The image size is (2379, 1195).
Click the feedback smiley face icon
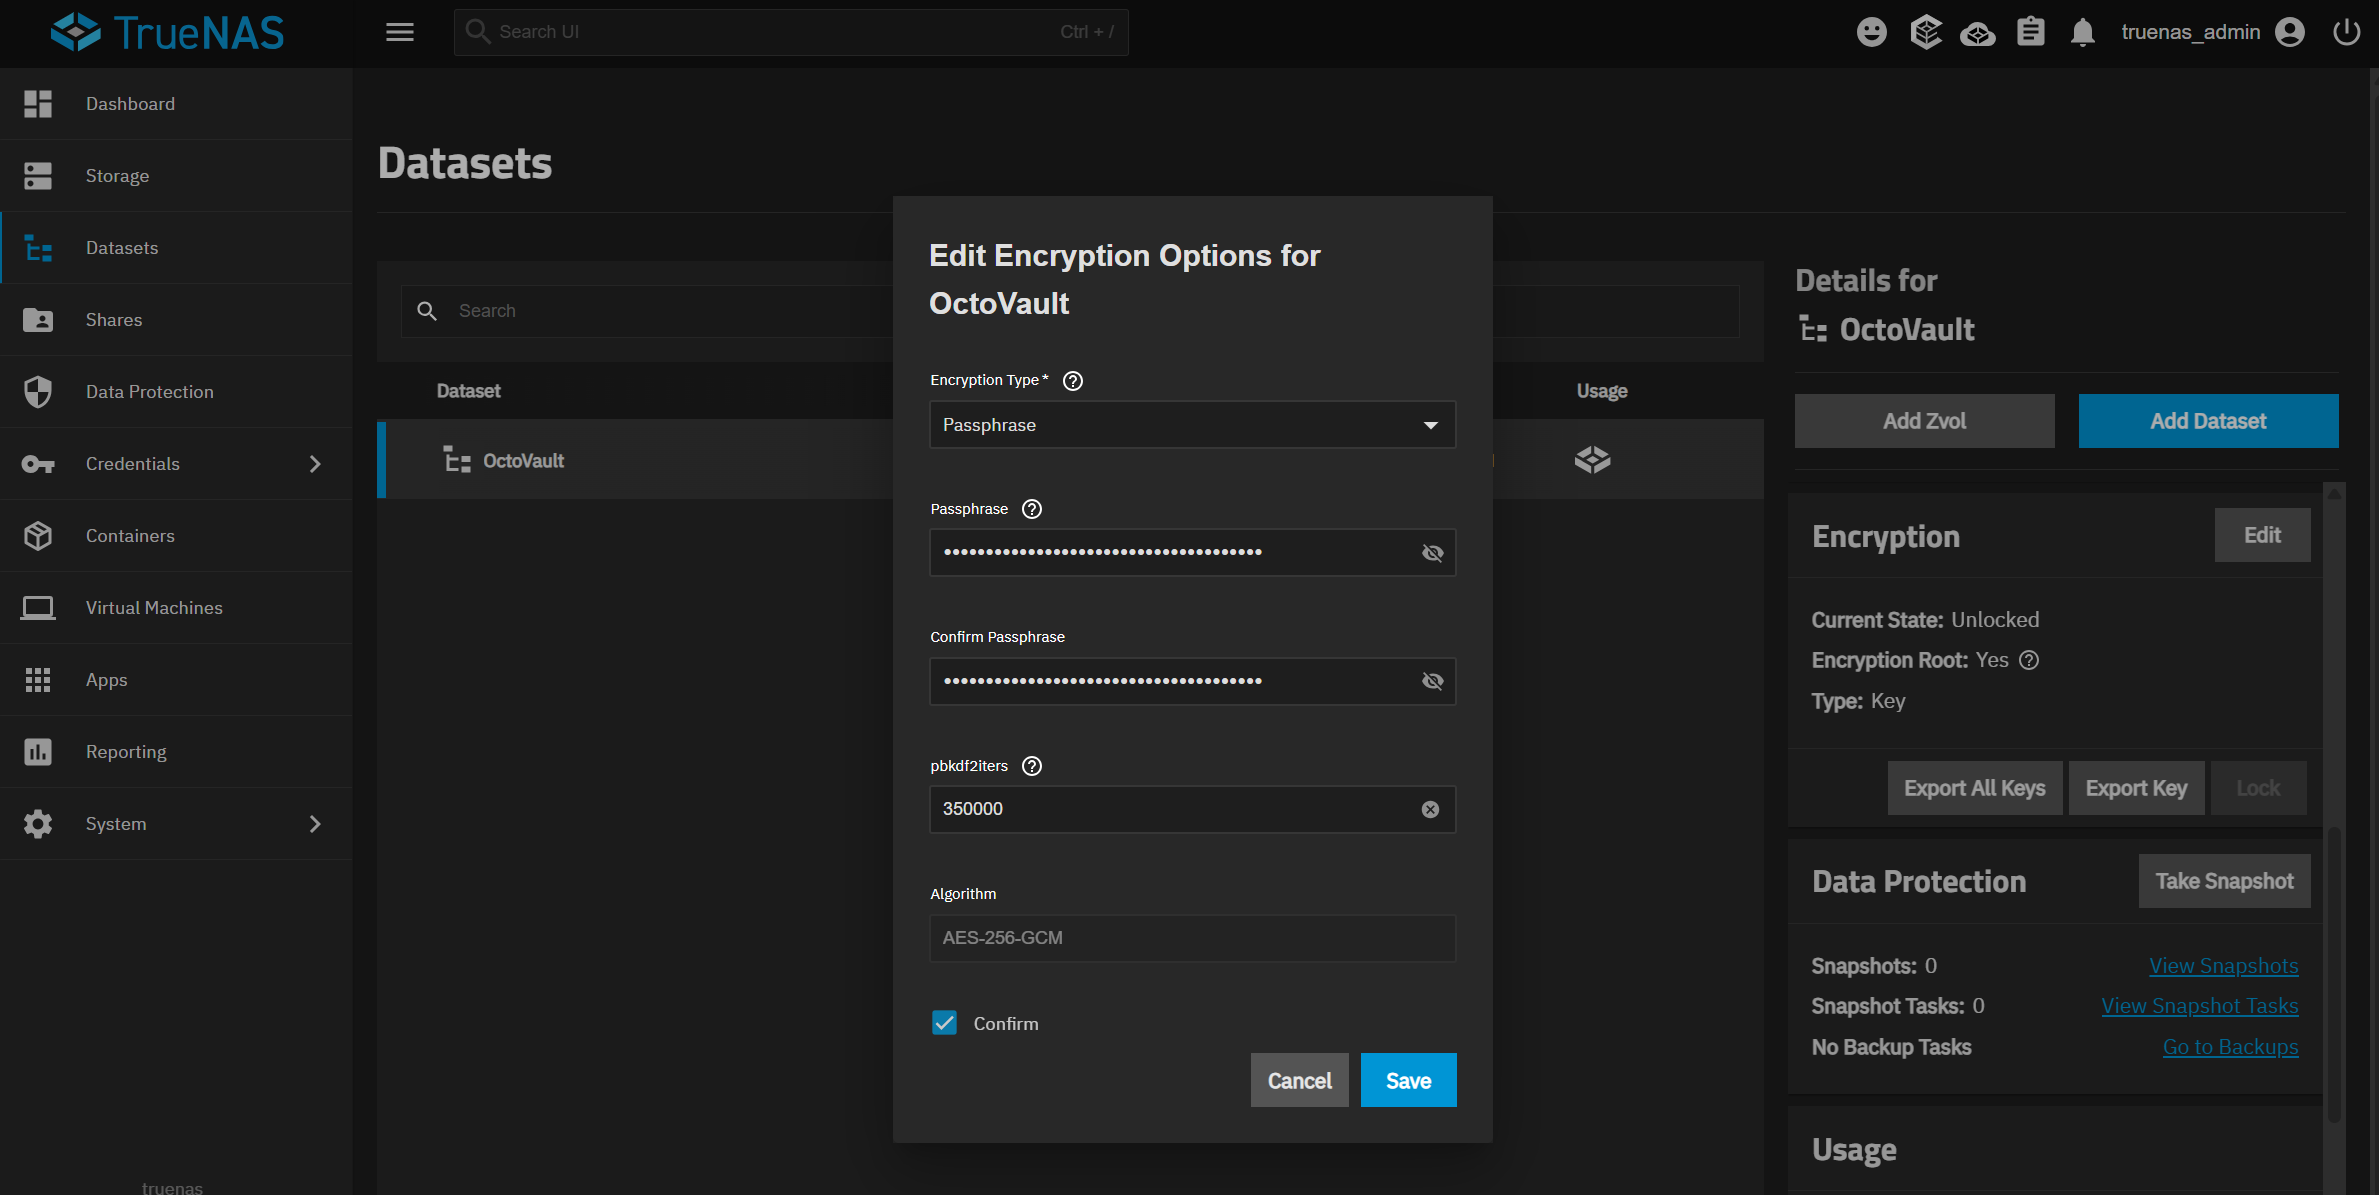(x=1871, y=32)
